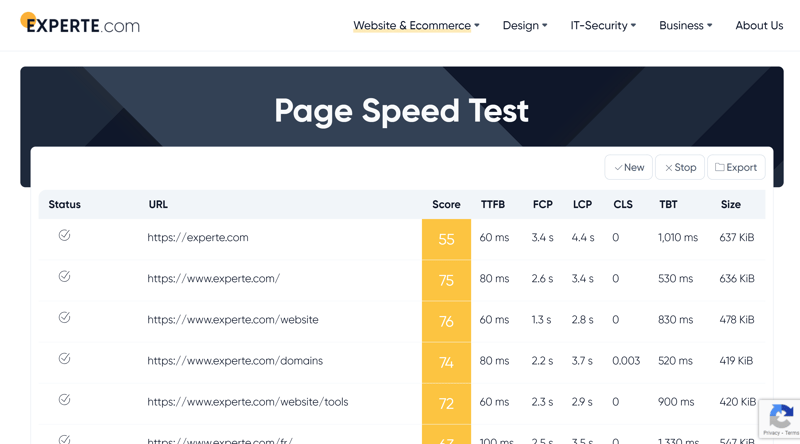
Task: Click status checkmark for /domains row
Action: click(x=64, y=359)
